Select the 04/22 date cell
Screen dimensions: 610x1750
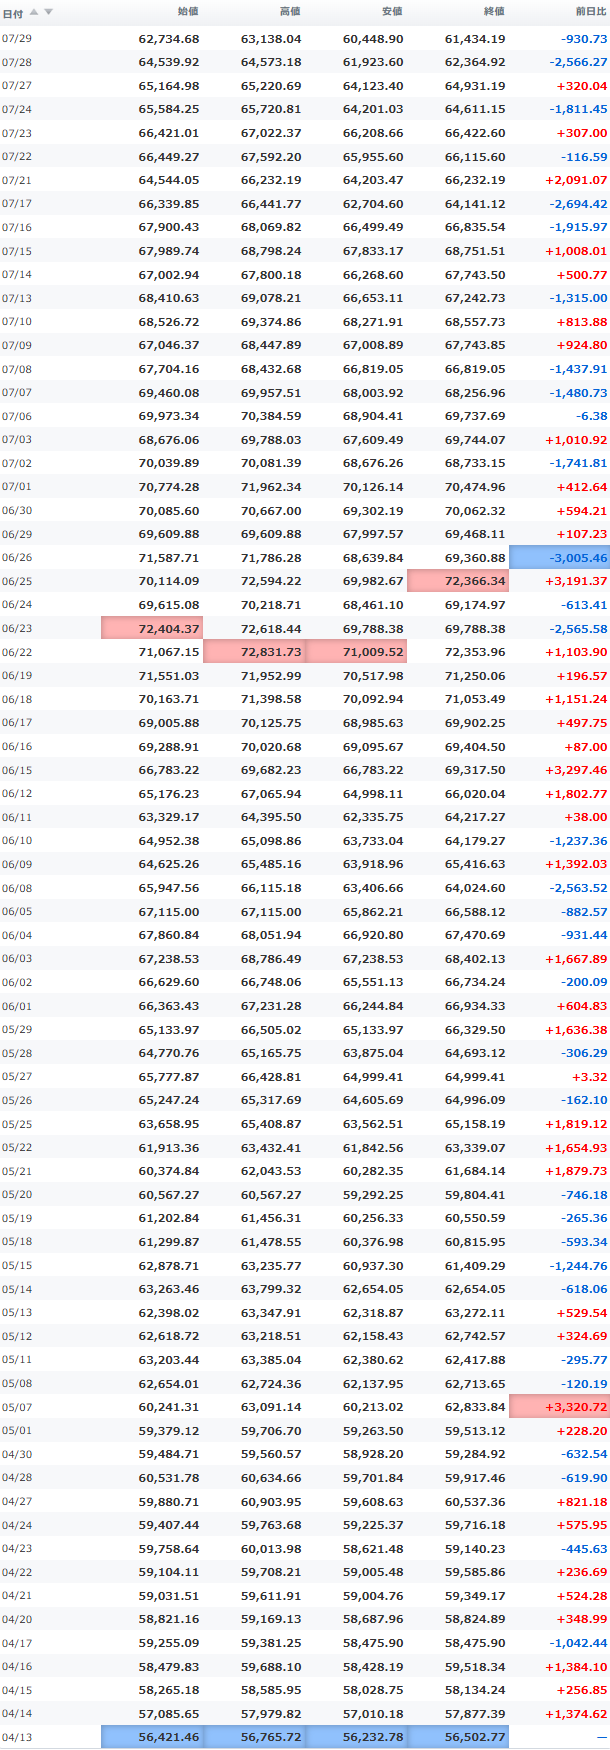pyautogui.click(x=17, y=1573)
